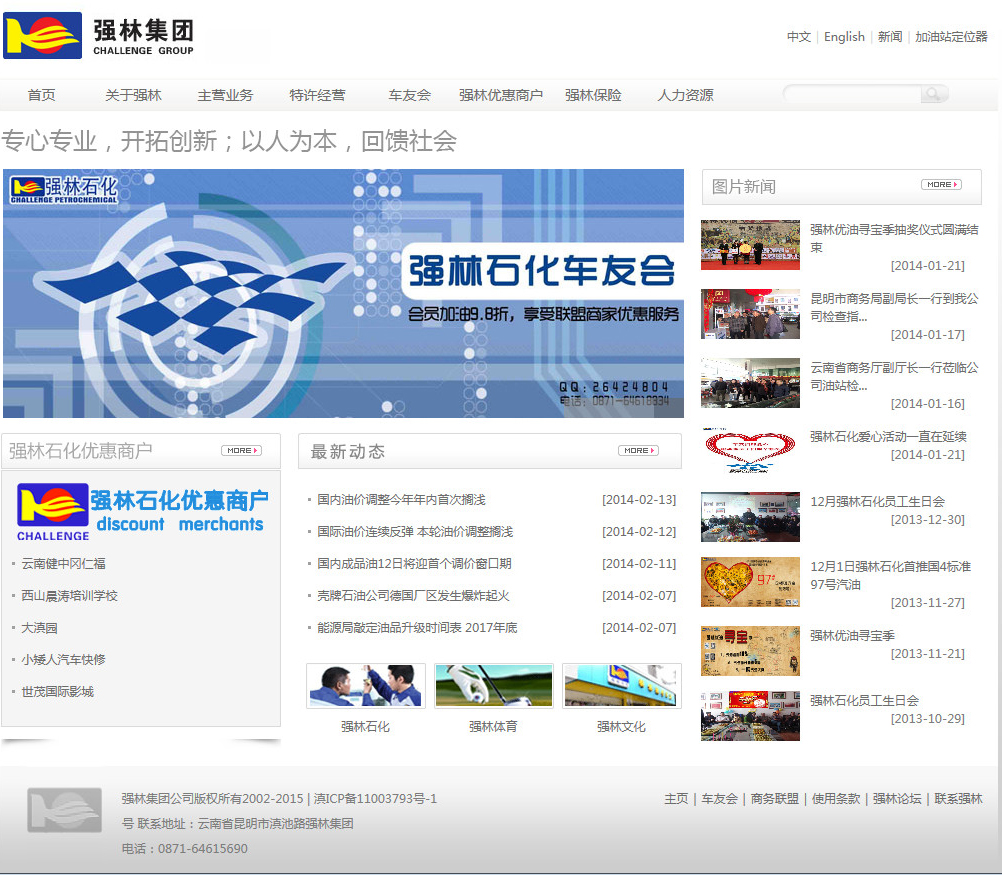This screenshot has height=875, width=1002.
Task: Click MORE button in 强林石化优惠商户 panel
Action: pyautogui.click(x=240, y=451)
